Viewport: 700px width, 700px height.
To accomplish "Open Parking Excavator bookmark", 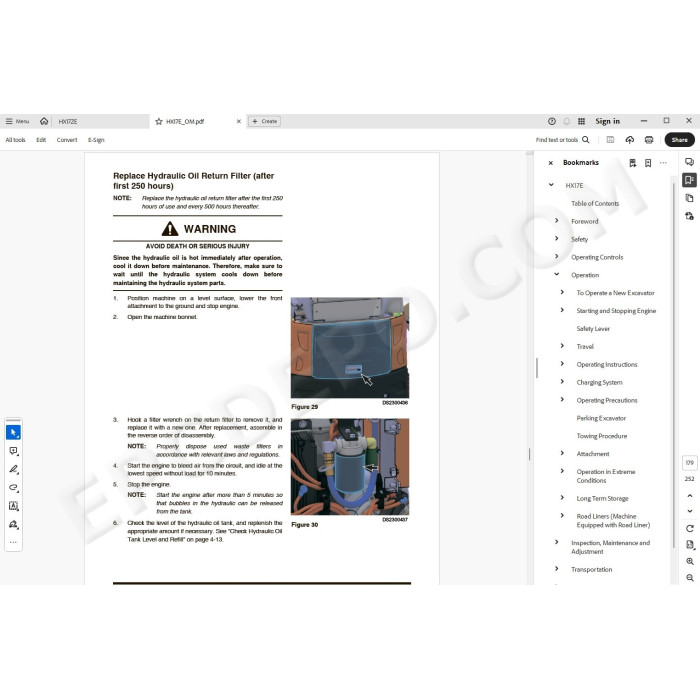I will [601, 418].
